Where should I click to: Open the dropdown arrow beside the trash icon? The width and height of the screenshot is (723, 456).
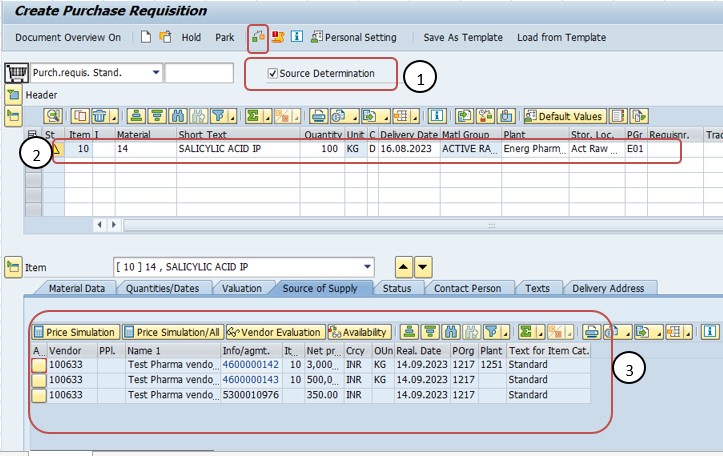point(113,117)
